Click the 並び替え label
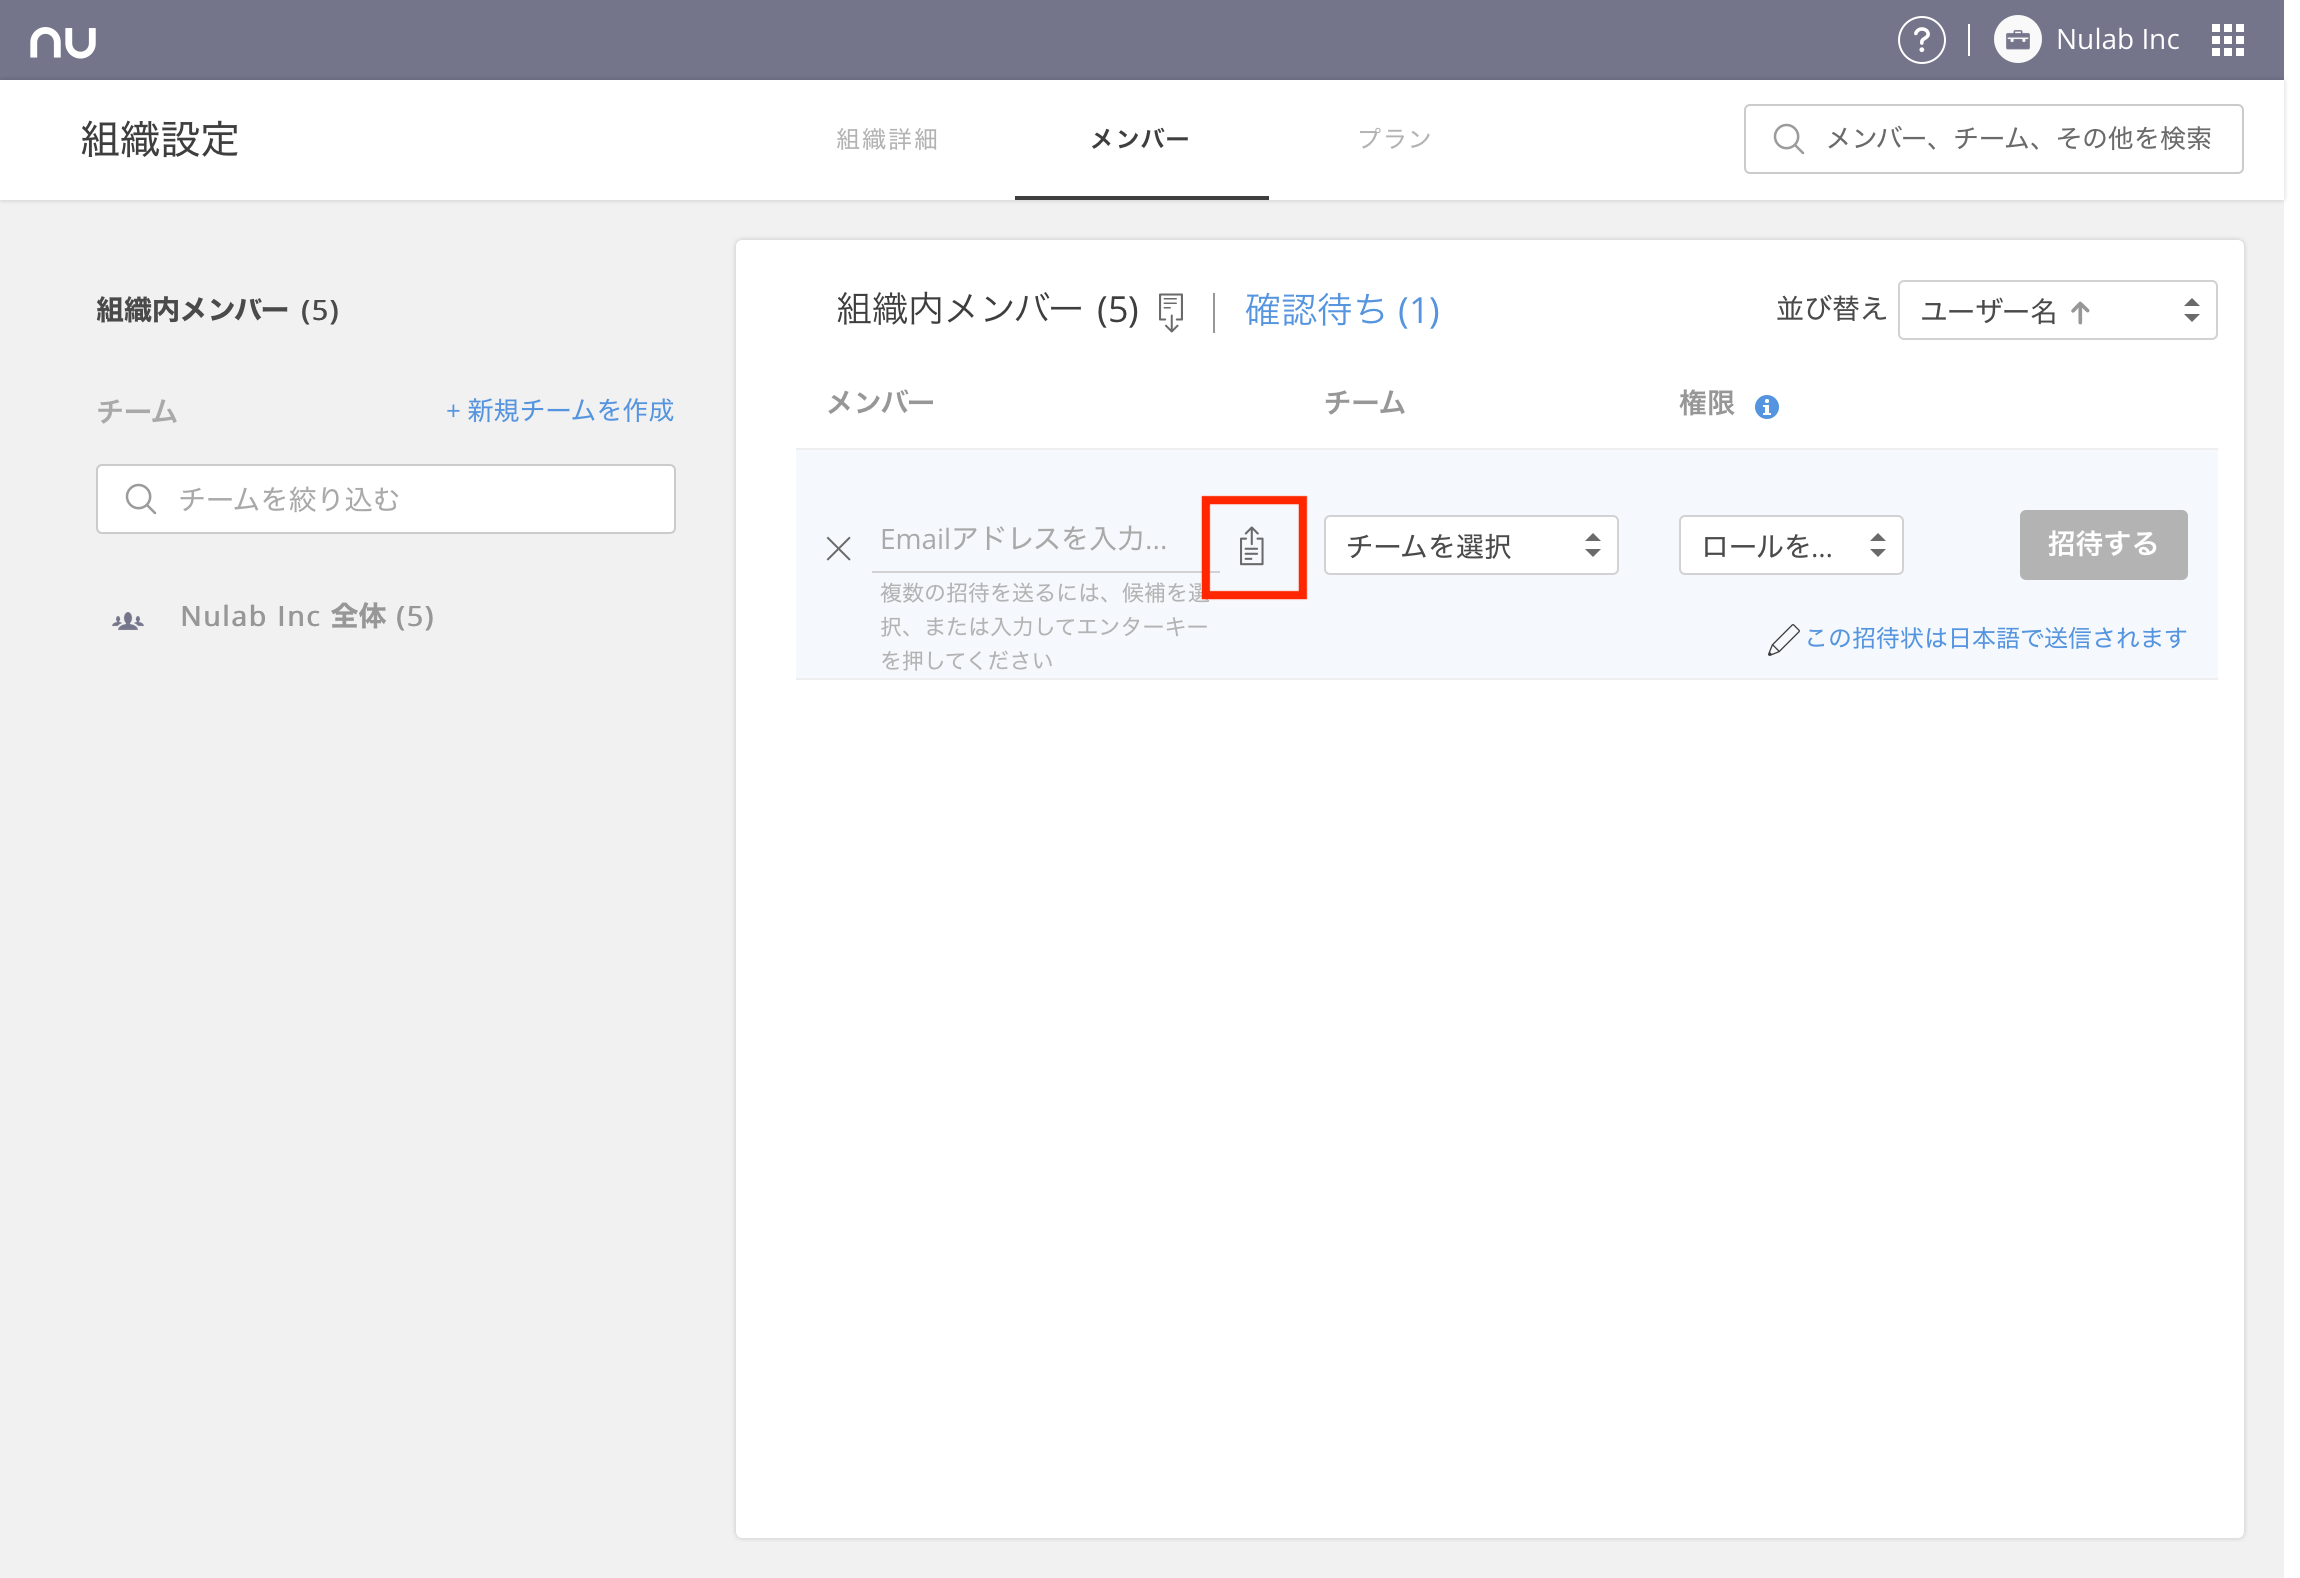This screenshot has height=1578, width=2300. (x=1830, y=309)
